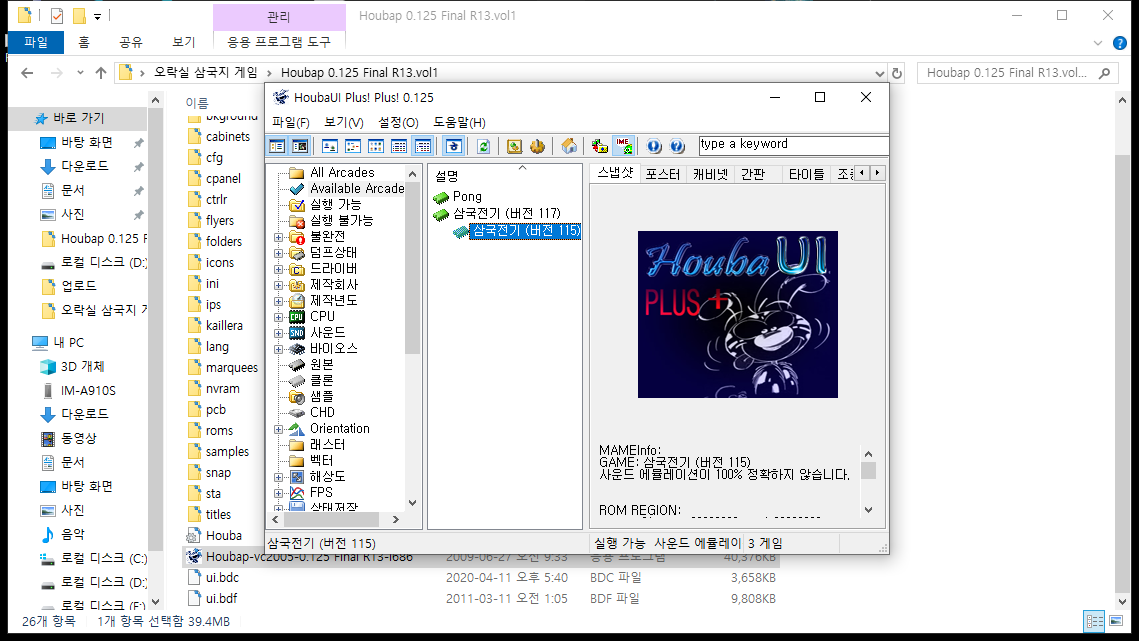Screen dimensions: 1139x641
Task: Select the 원본 folder in tree
Action: coord(322,364)
